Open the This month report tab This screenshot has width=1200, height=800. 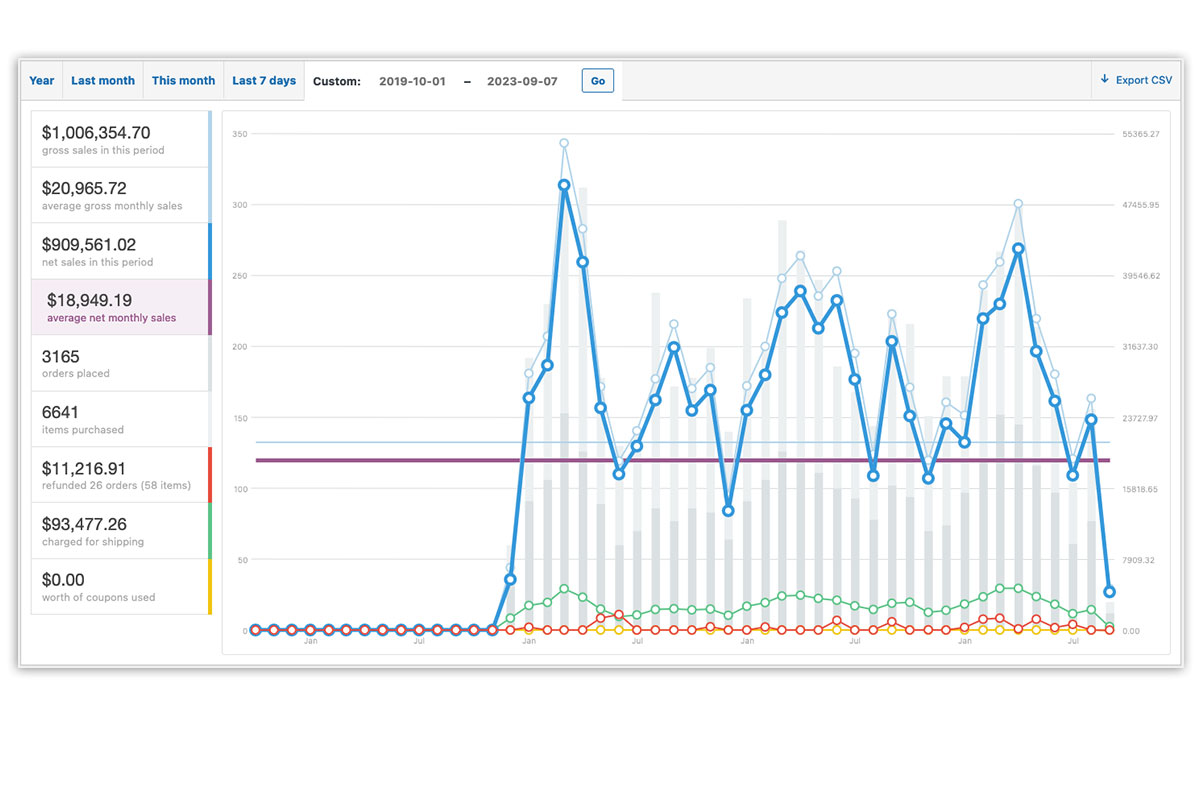[x=183, y=81]
